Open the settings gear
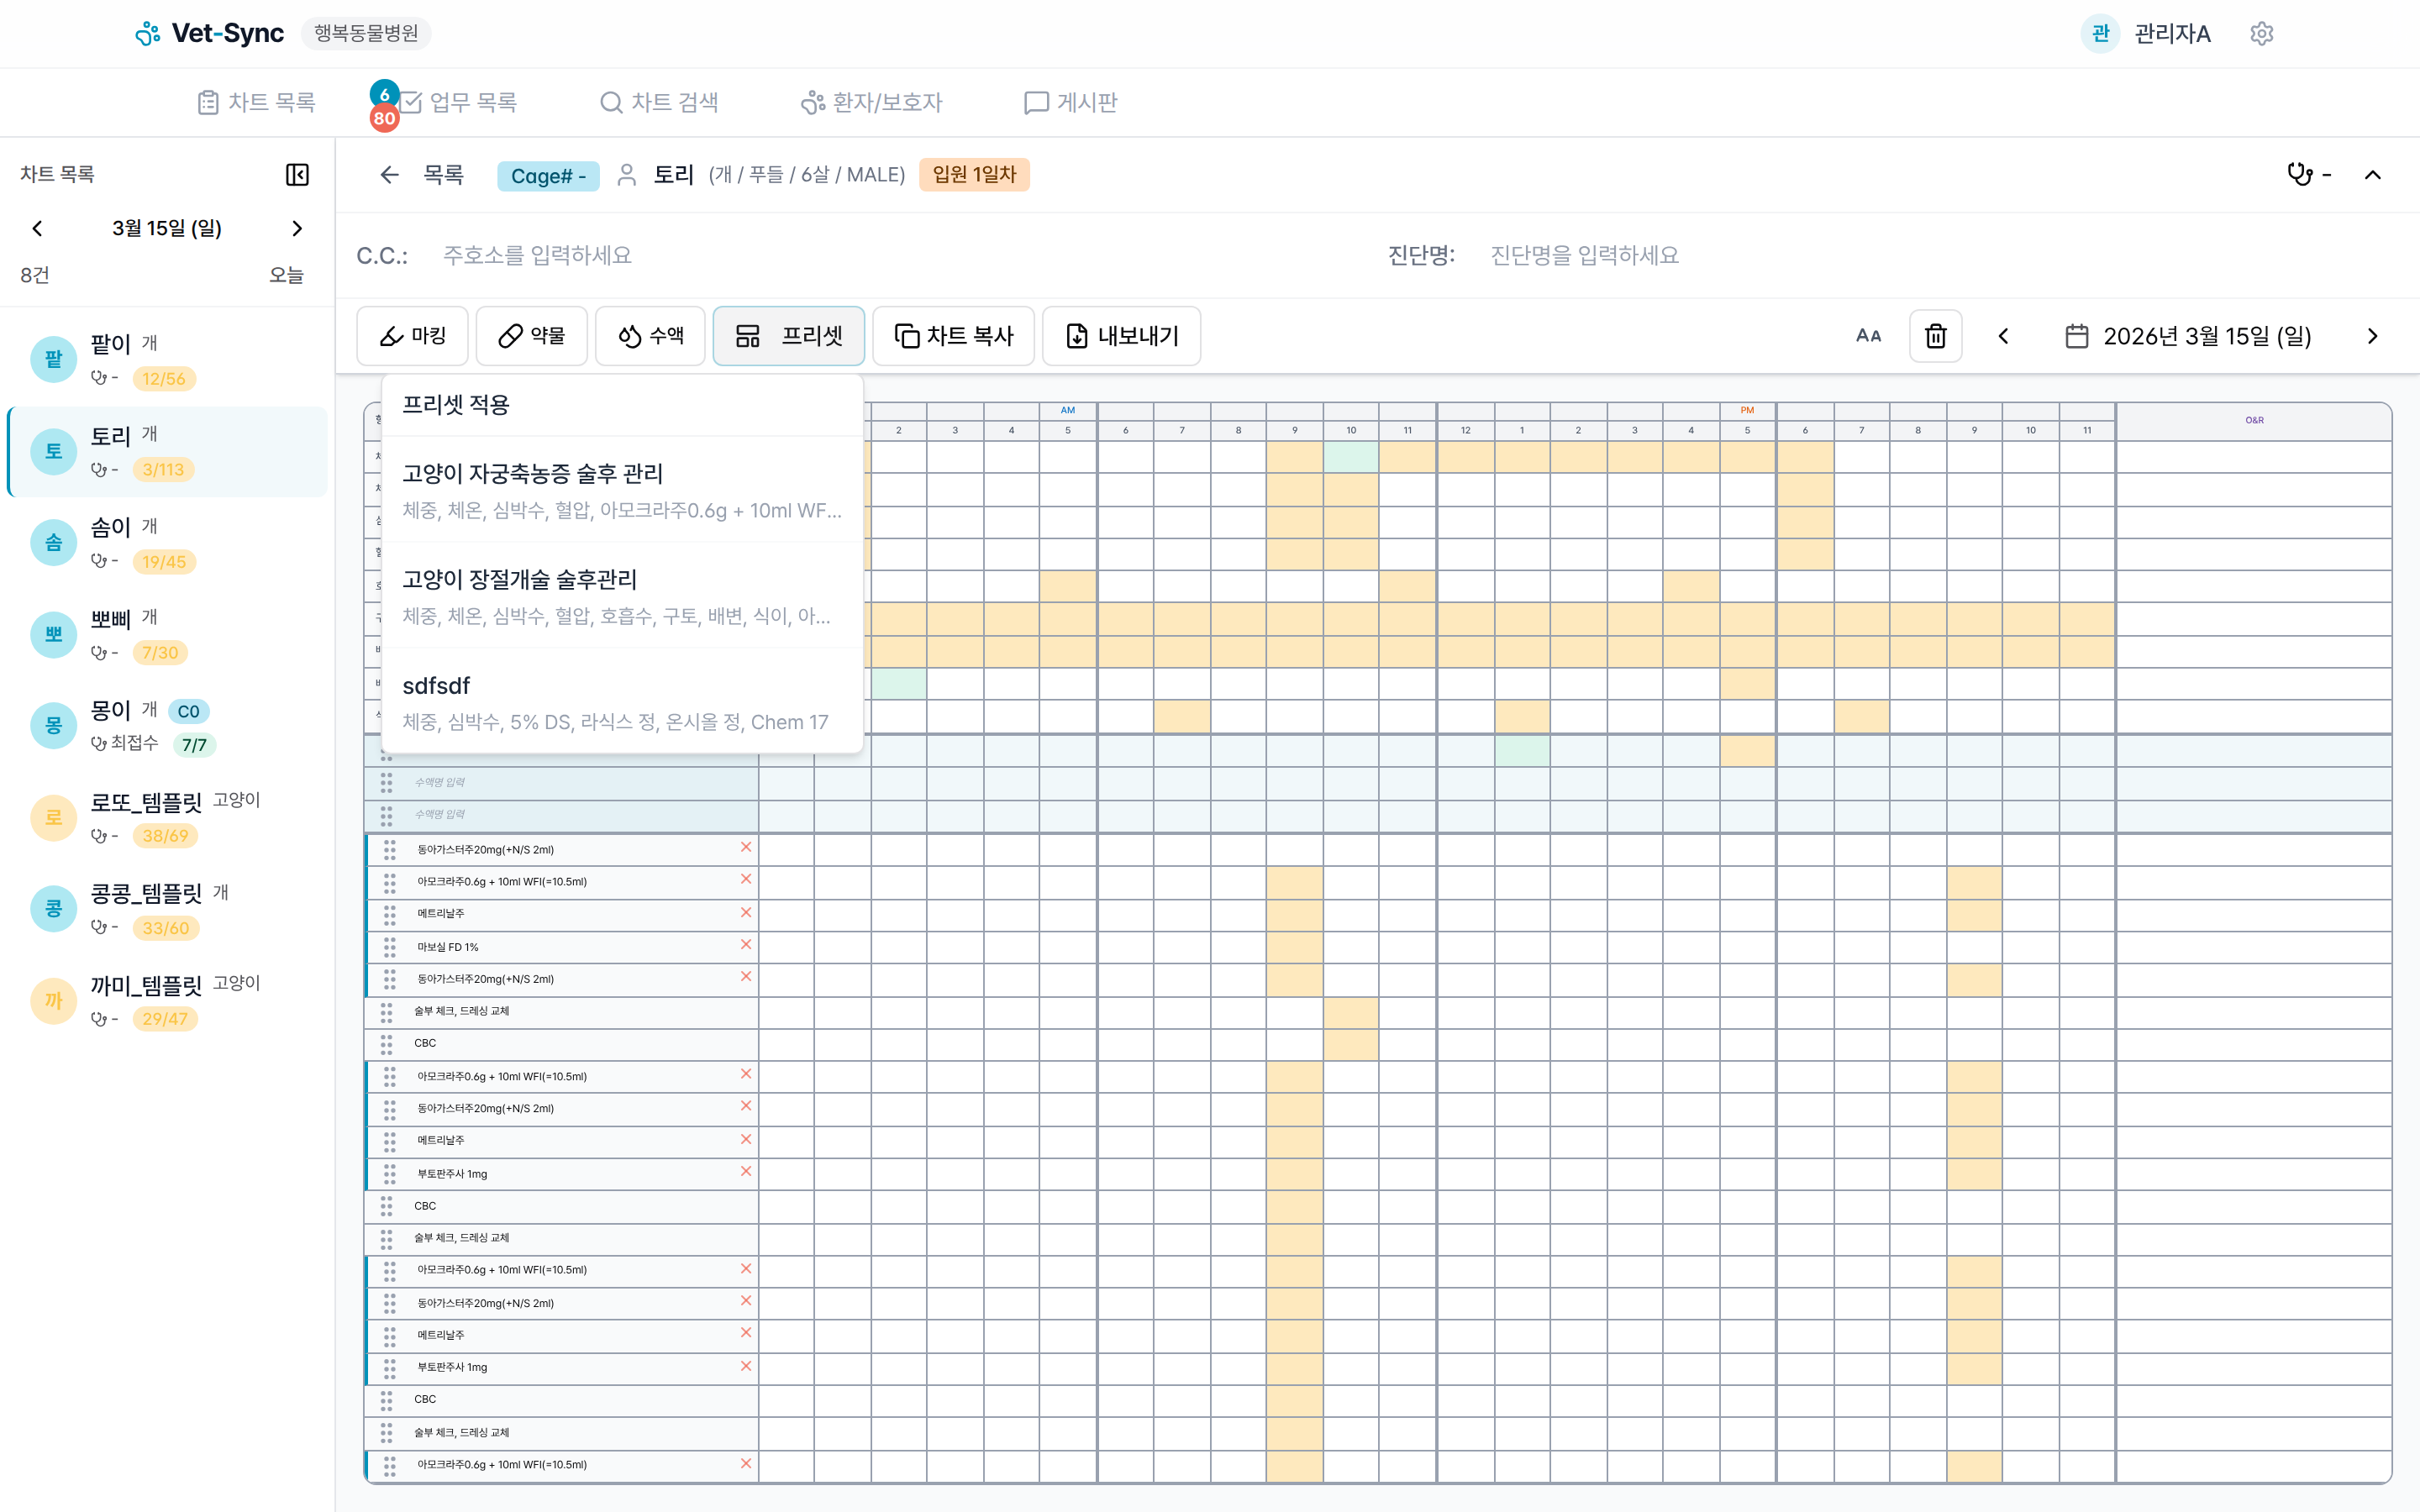Viewport: 2420px width, 1512px height. click(x=2262, y=33)
